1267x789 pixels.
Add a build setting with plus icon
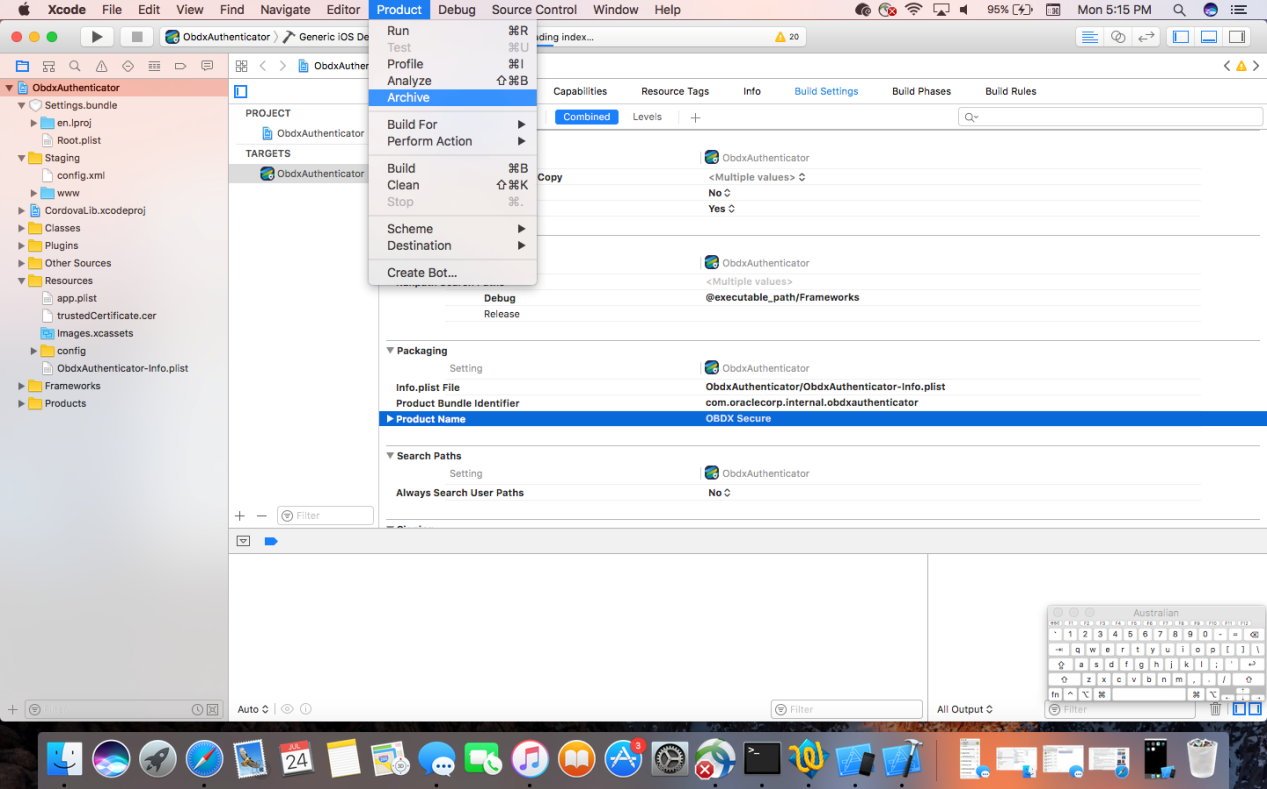(x=695, y=117)
